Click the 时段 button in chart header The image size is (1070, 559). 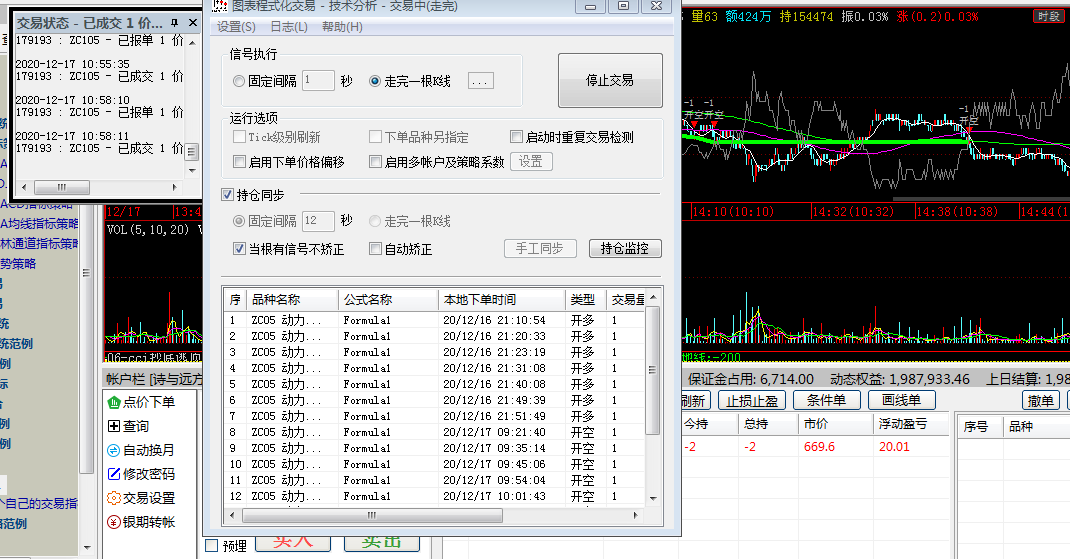(1049, 16)
